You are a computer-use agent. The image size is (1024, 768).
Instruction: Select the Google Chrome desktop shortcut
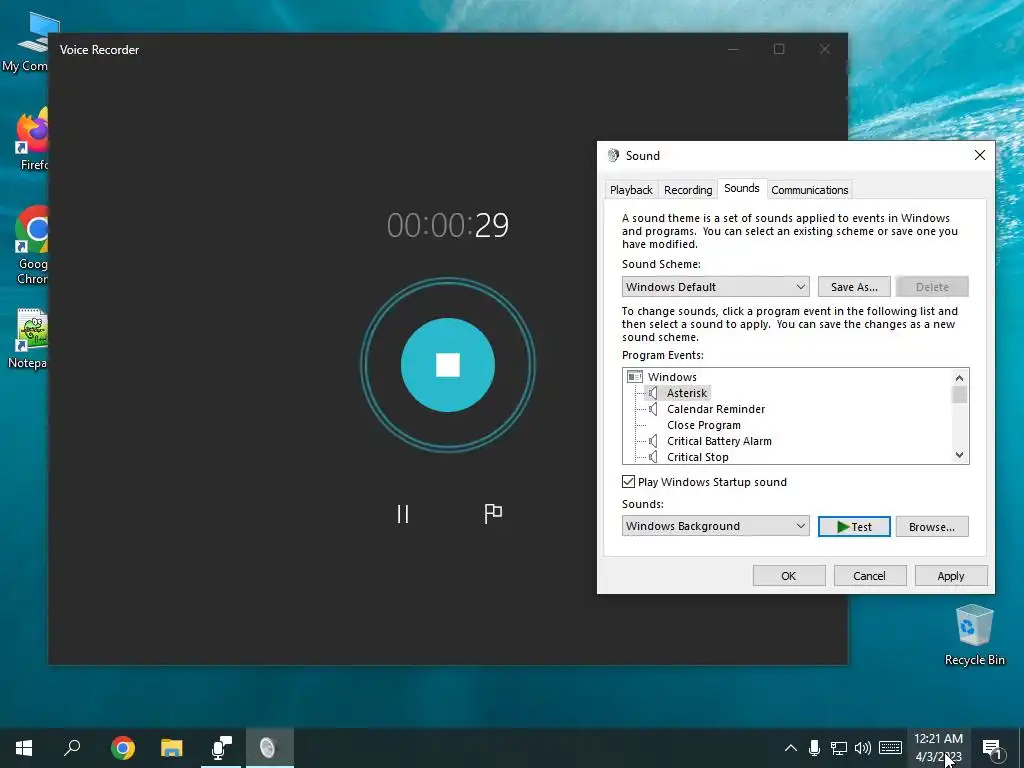pyautogui.click(x=31, y=246)
